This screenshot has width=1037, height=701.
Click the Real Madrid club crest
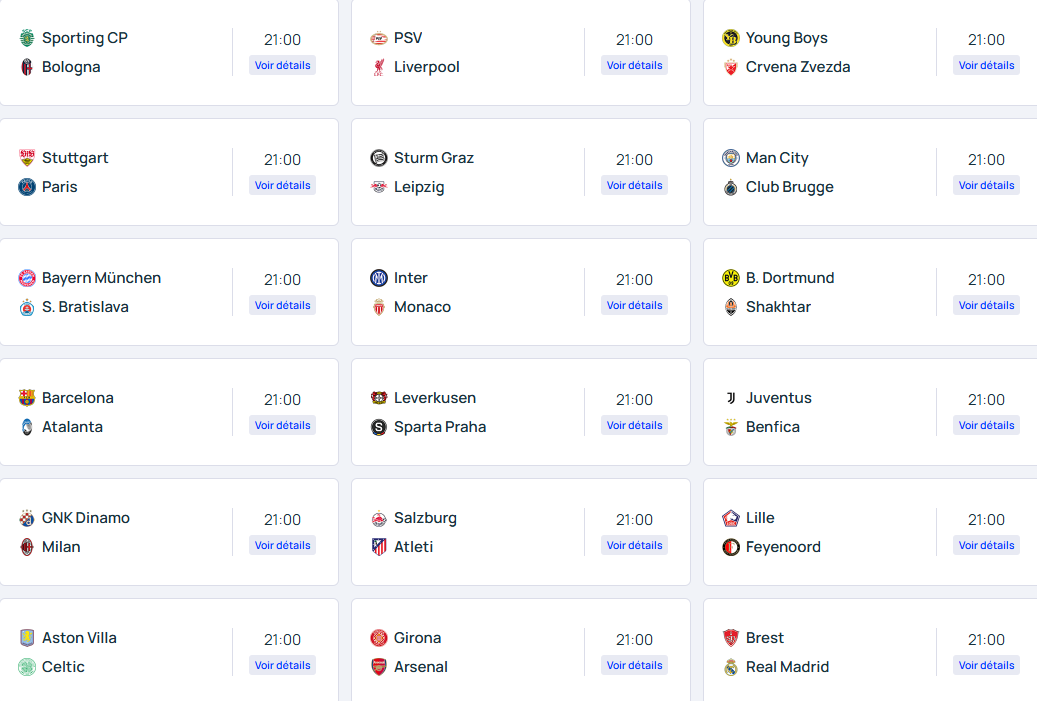(731, 667)
